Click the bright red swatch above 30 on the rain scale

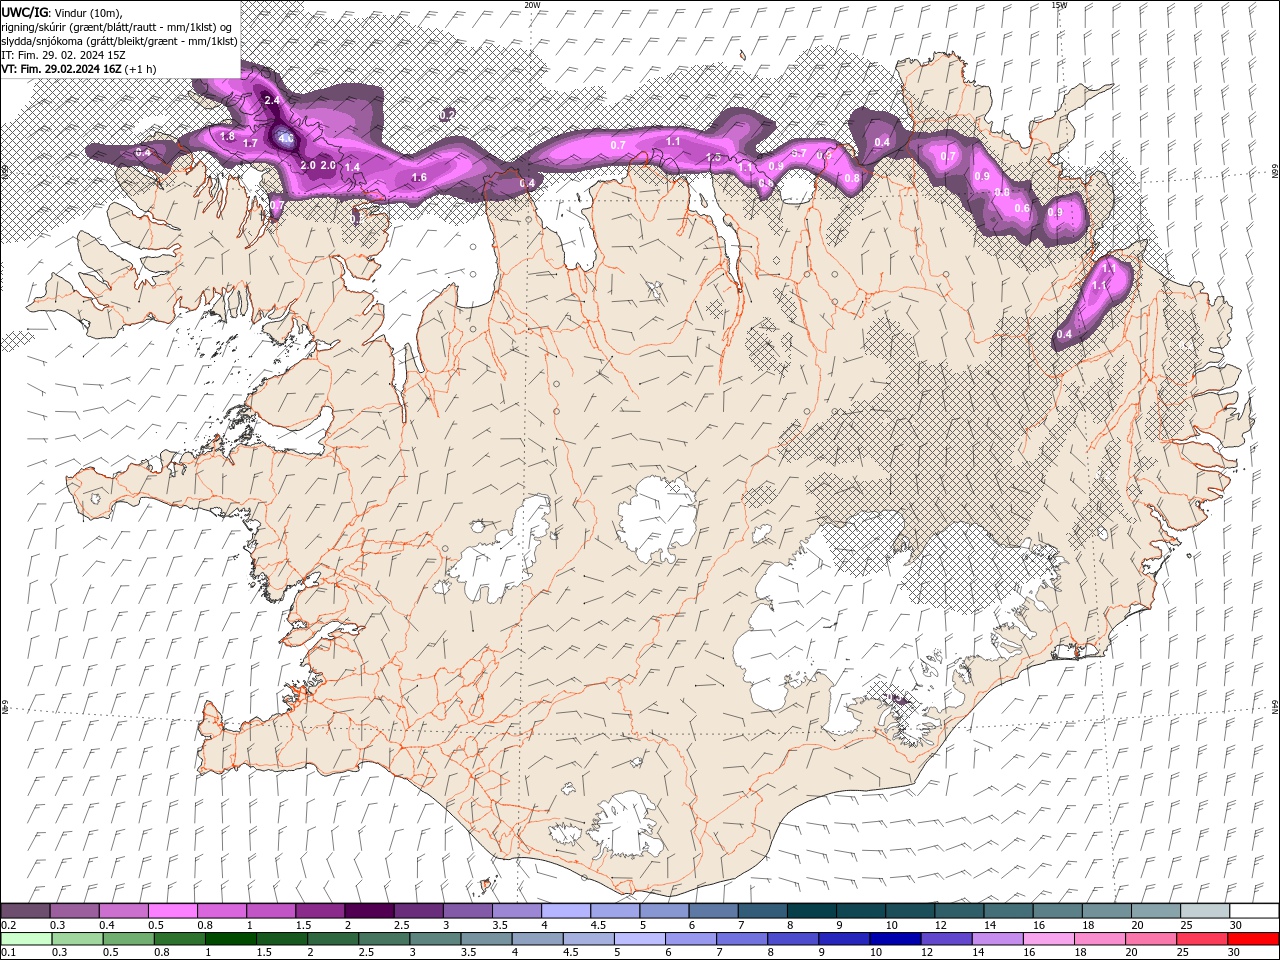(1253, 939)
